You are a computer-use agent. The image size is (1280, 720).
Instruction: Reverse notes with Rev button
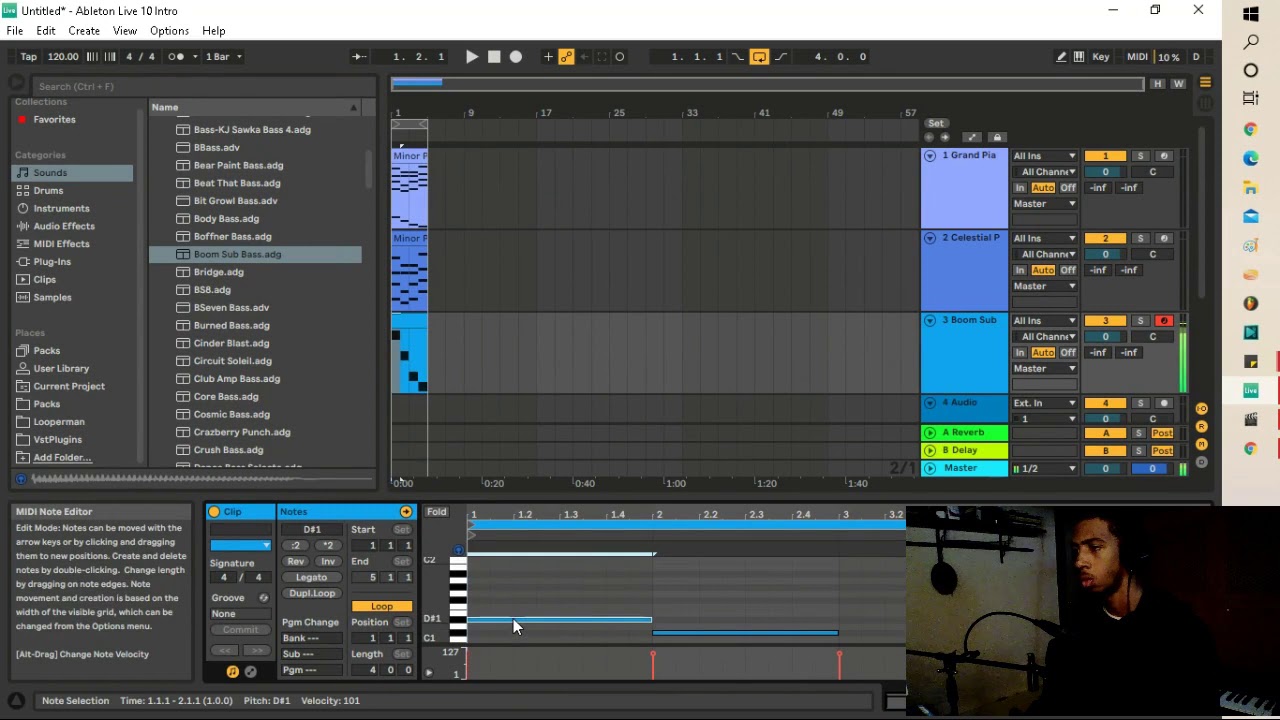click(x=296, y=562)
